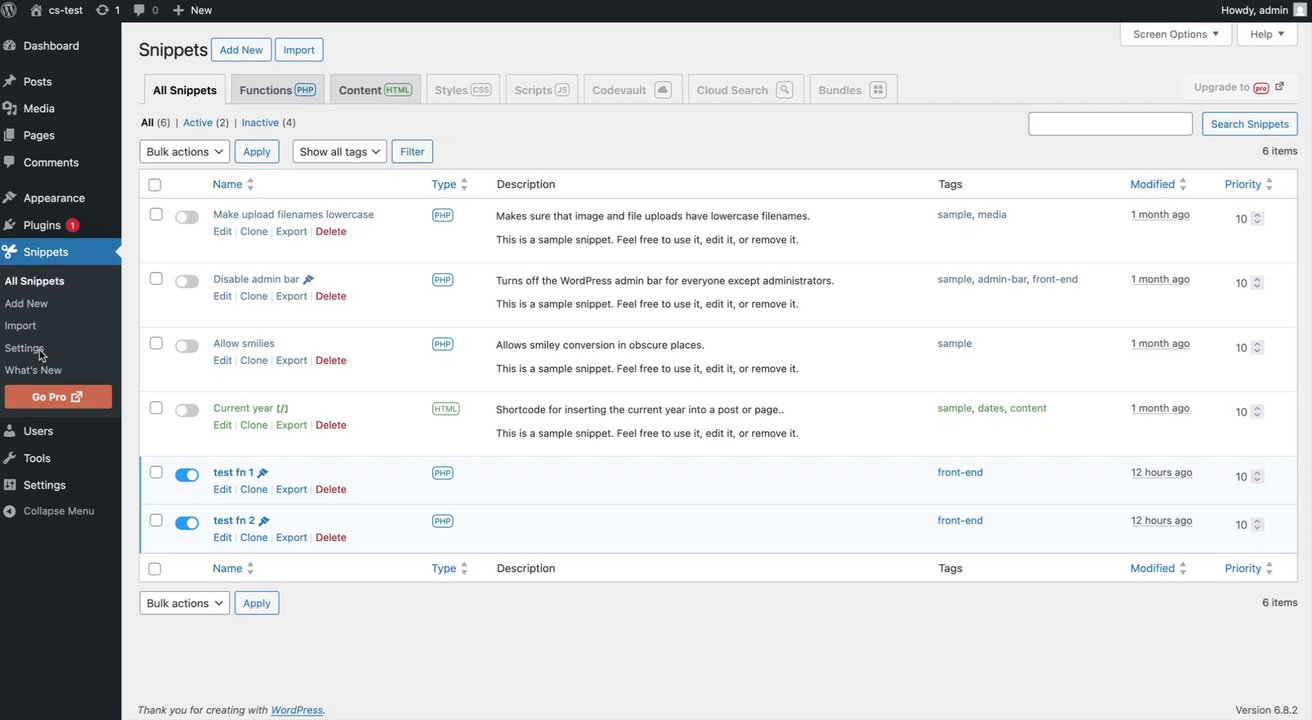Visit the cs-test site home icon
1312x720 pixels.
tap(37, 10)
